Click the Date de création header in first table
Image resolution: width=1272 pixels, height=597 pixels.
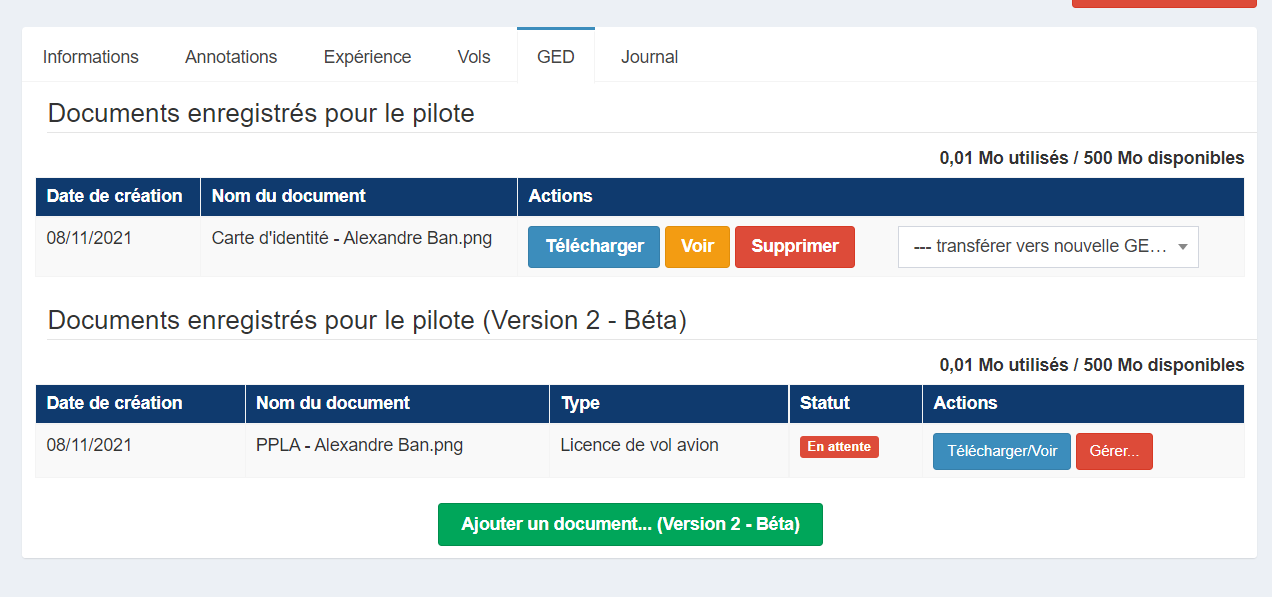point(115,196)
